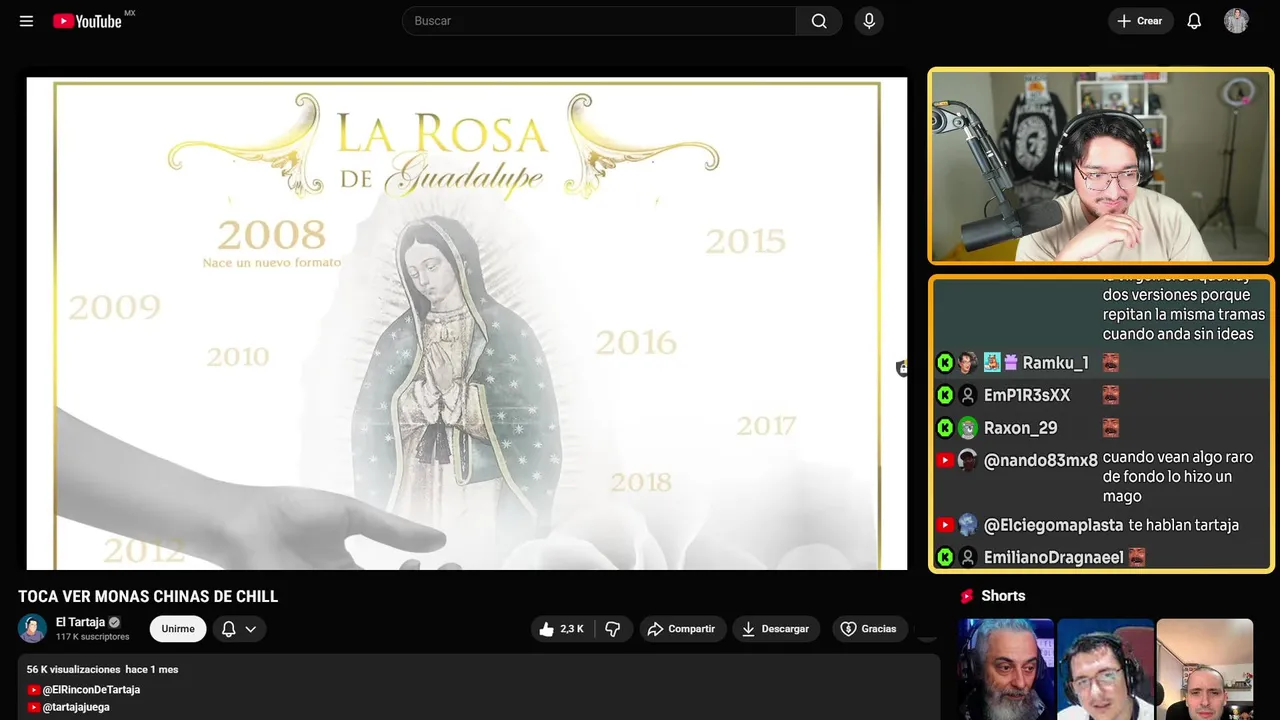This screenshot has width=1280, height=720.
Task: Click the Kick icon beside EmP1R3sXX
Action: pos(945,395)
